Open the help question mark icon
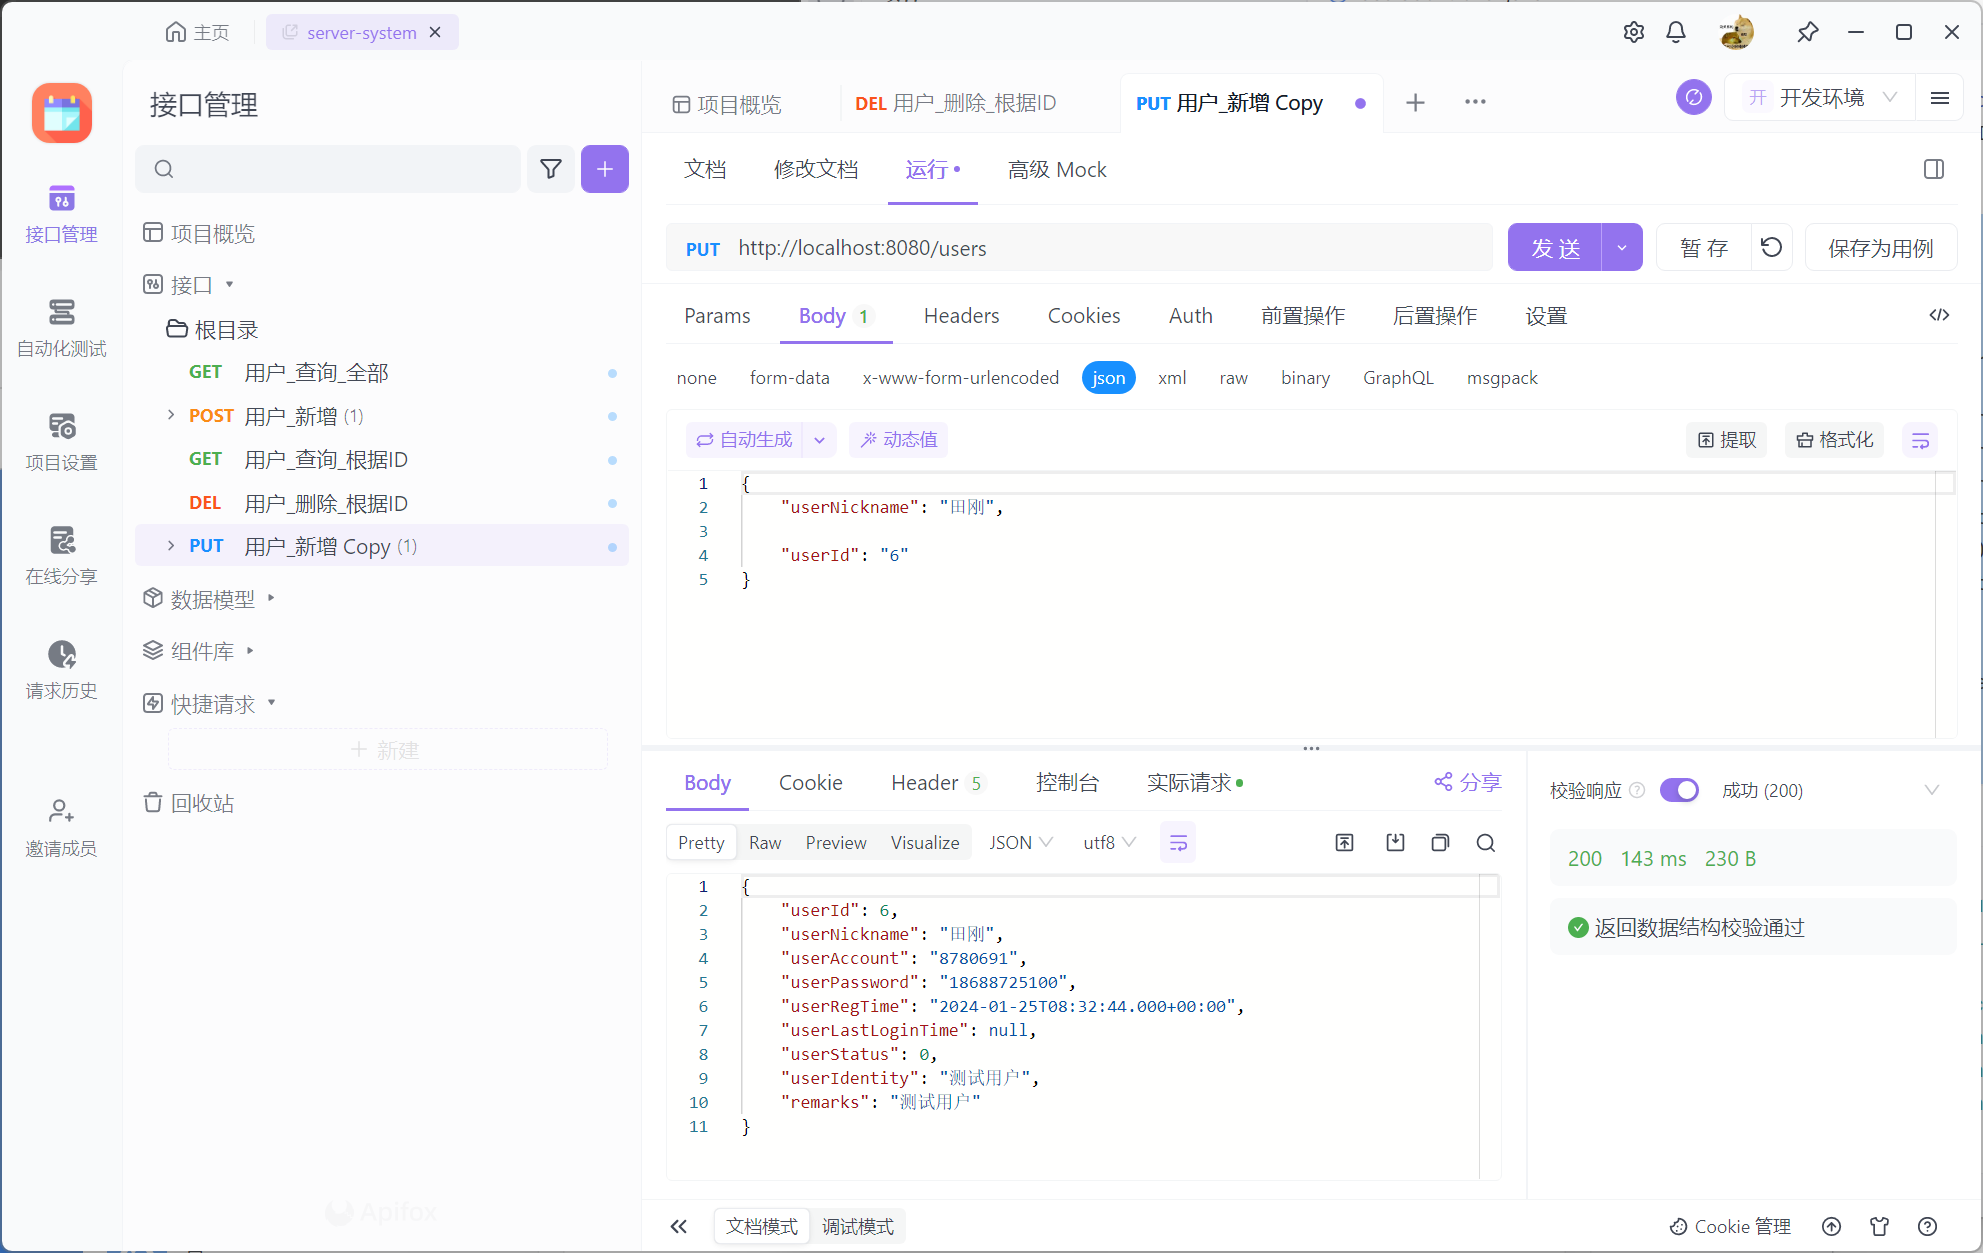Viewport: 1983px width, 1253px height. click(1927, 1226)
